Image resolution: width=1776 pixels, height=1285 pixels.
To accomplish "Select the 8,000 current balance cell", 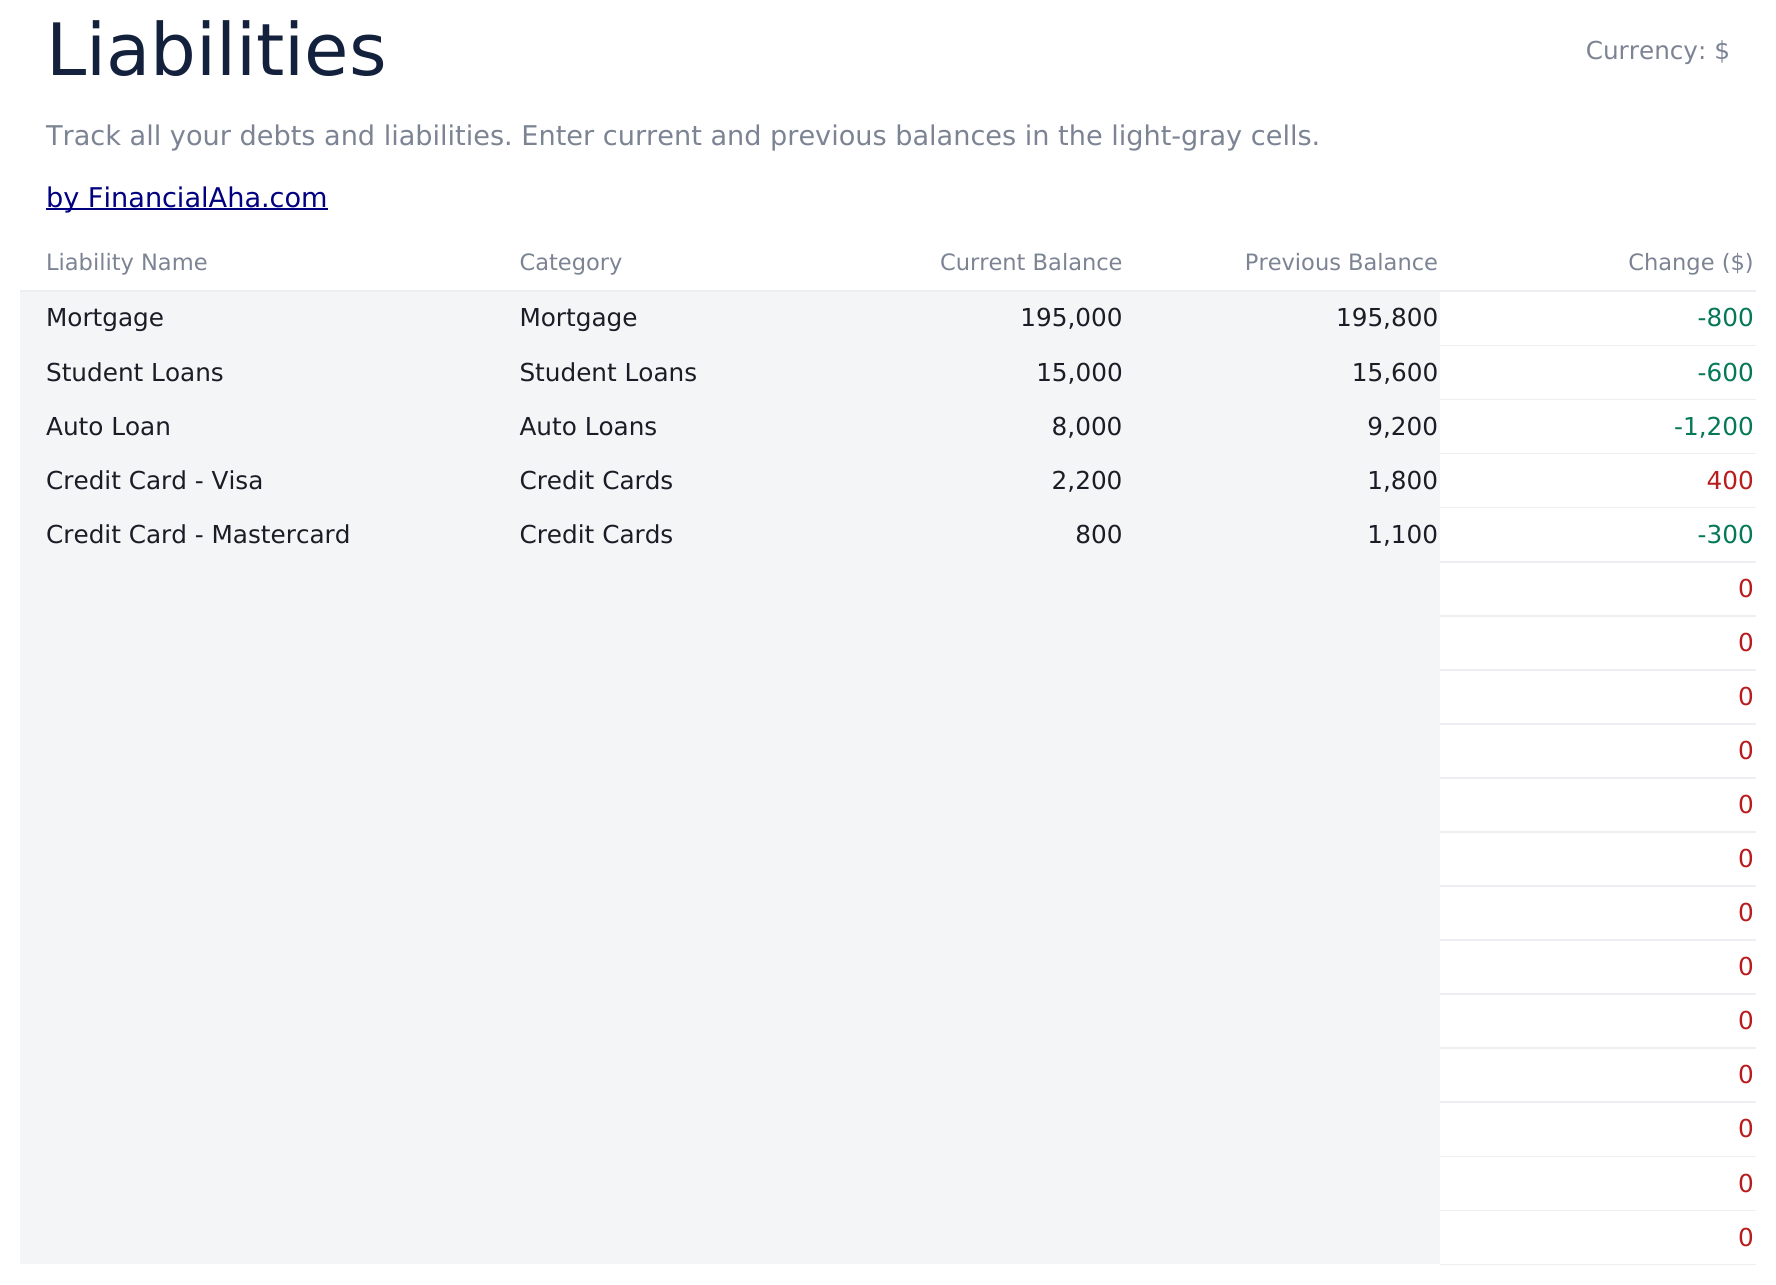I will coord(967,427).
